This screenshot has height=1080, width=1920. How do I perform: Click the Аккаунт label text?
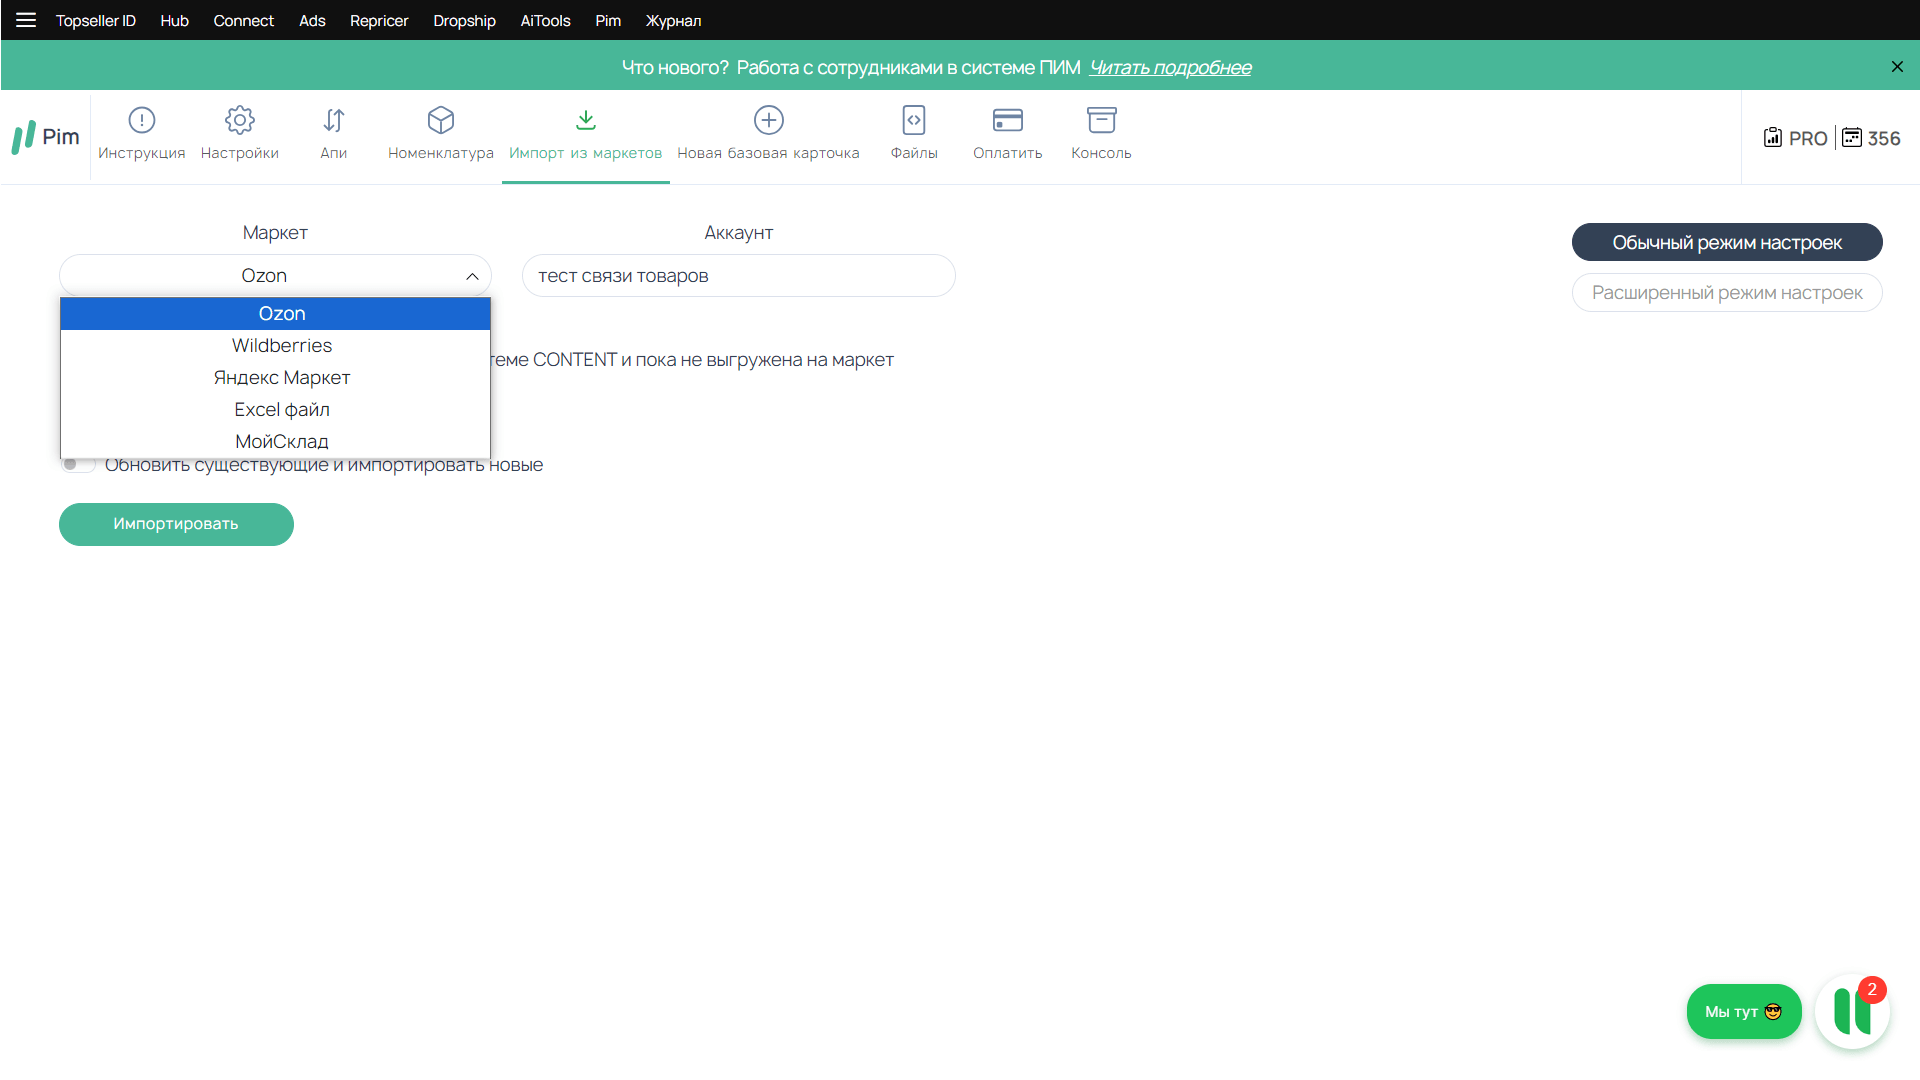(738, 232)
